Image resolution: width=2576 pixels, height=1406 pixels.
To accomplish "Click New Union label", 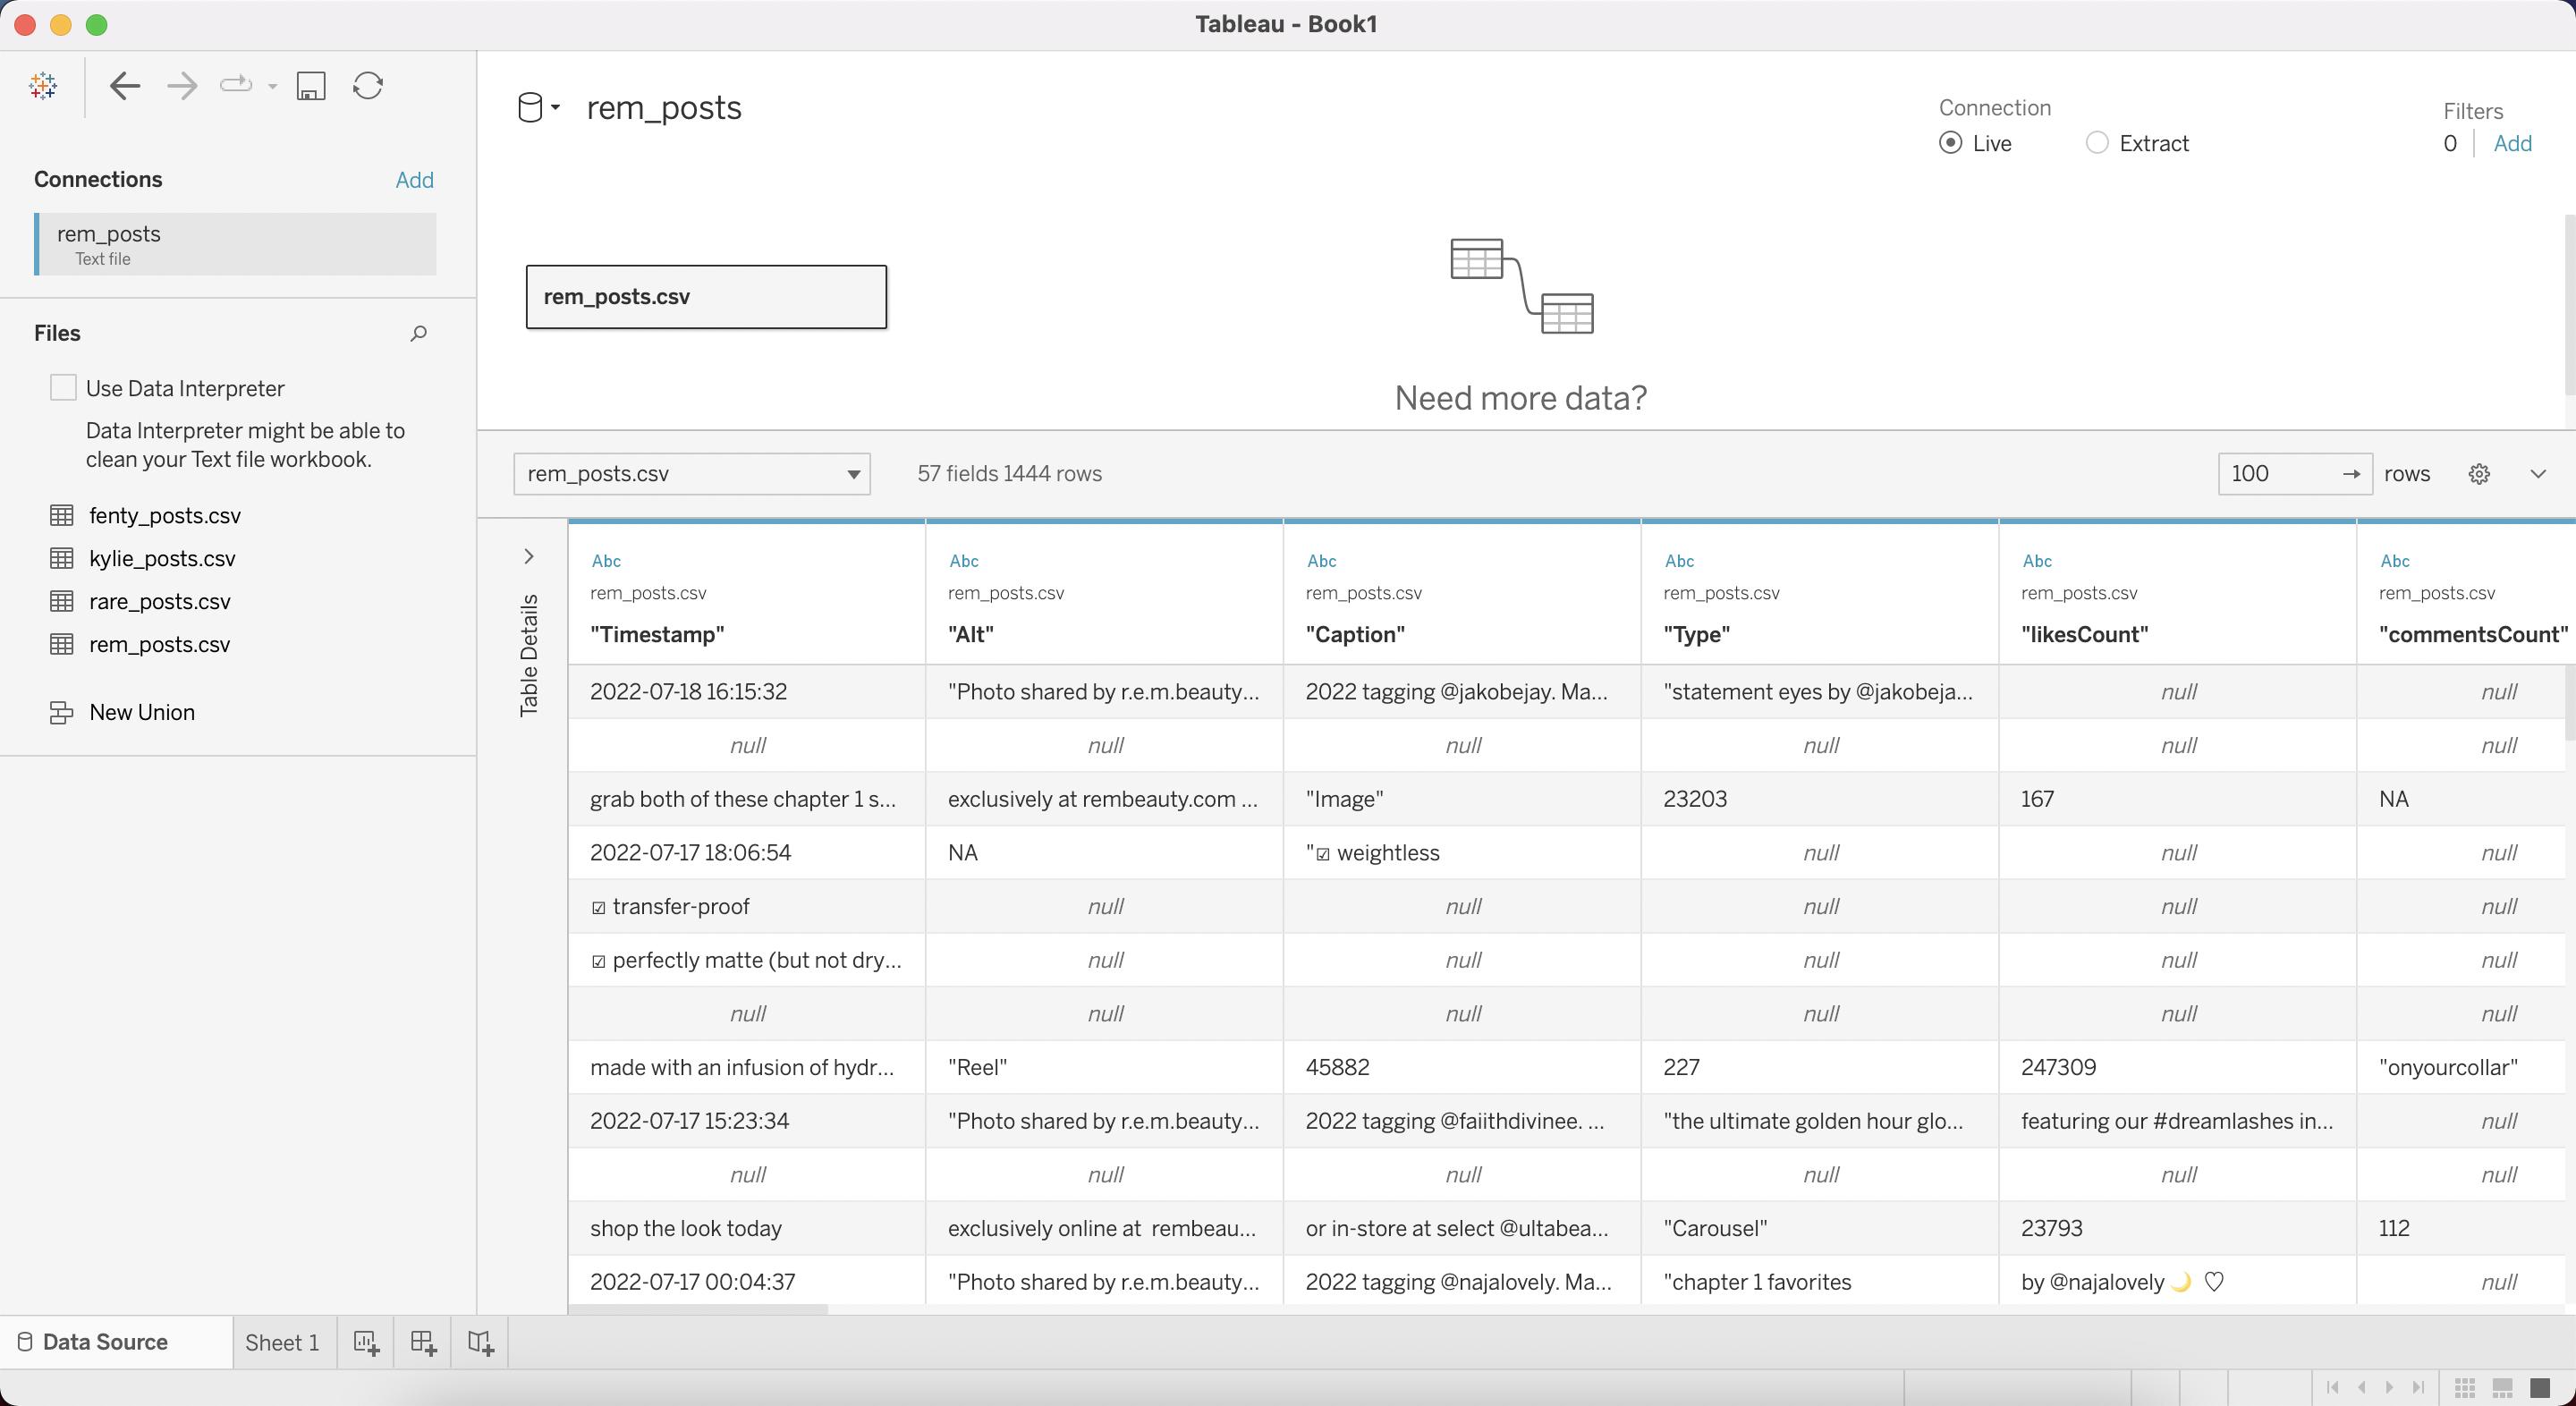I will pyautogui.click(x=142, y=712).
